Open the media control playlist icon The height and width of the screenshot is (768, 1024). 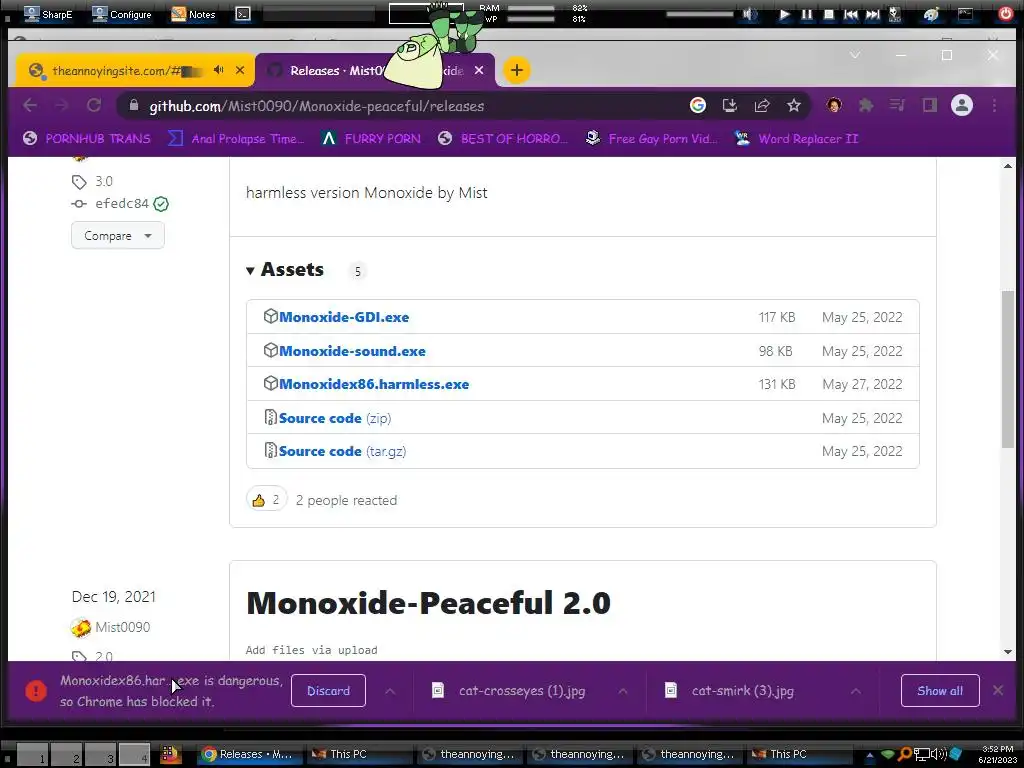(x=898, y=105)
